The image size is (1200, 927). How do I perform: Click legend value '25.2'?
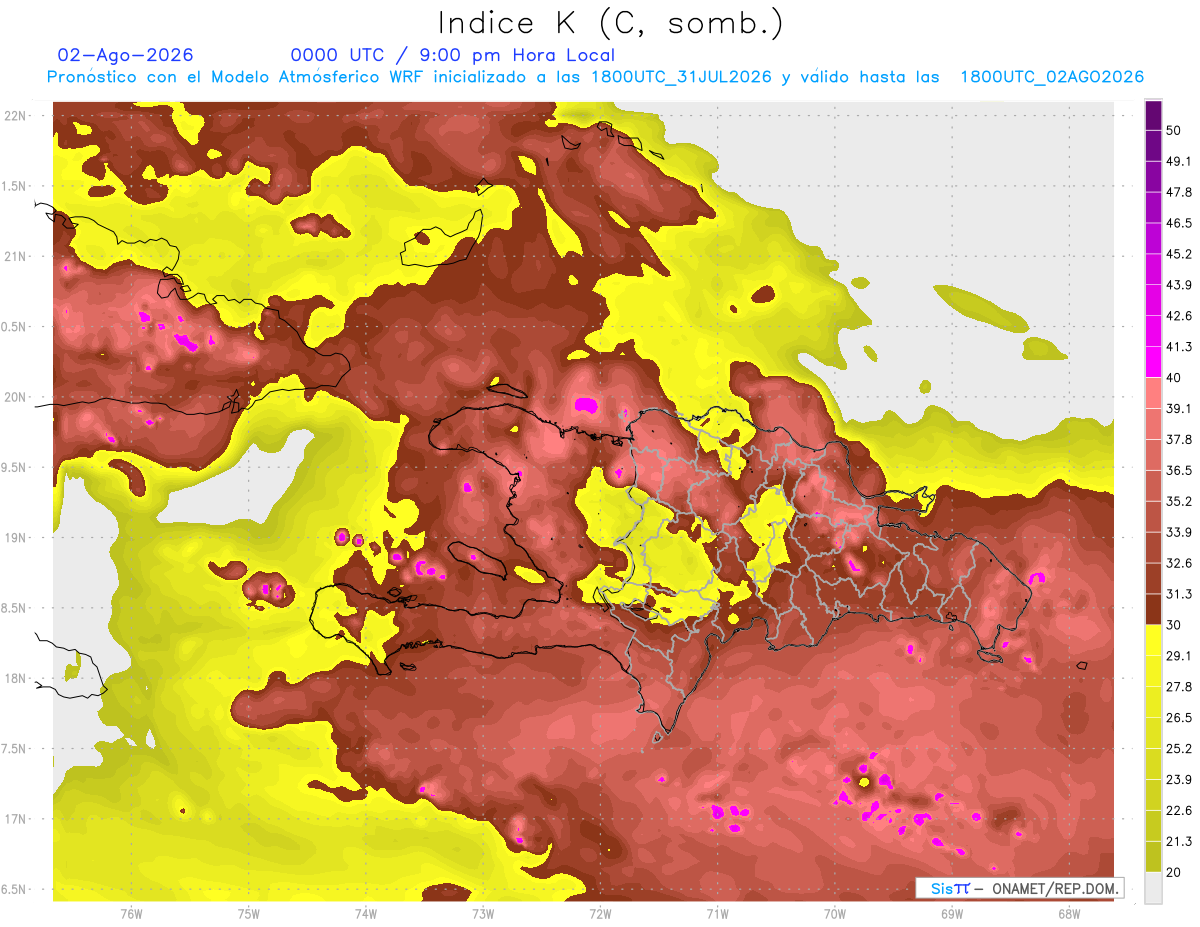point(1180,749)
